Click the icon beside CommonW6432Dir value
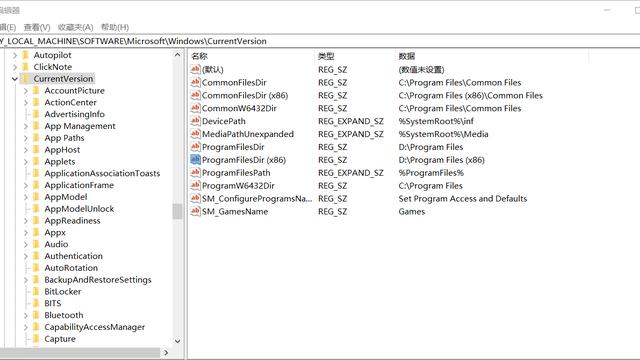 tap(196, 108)
